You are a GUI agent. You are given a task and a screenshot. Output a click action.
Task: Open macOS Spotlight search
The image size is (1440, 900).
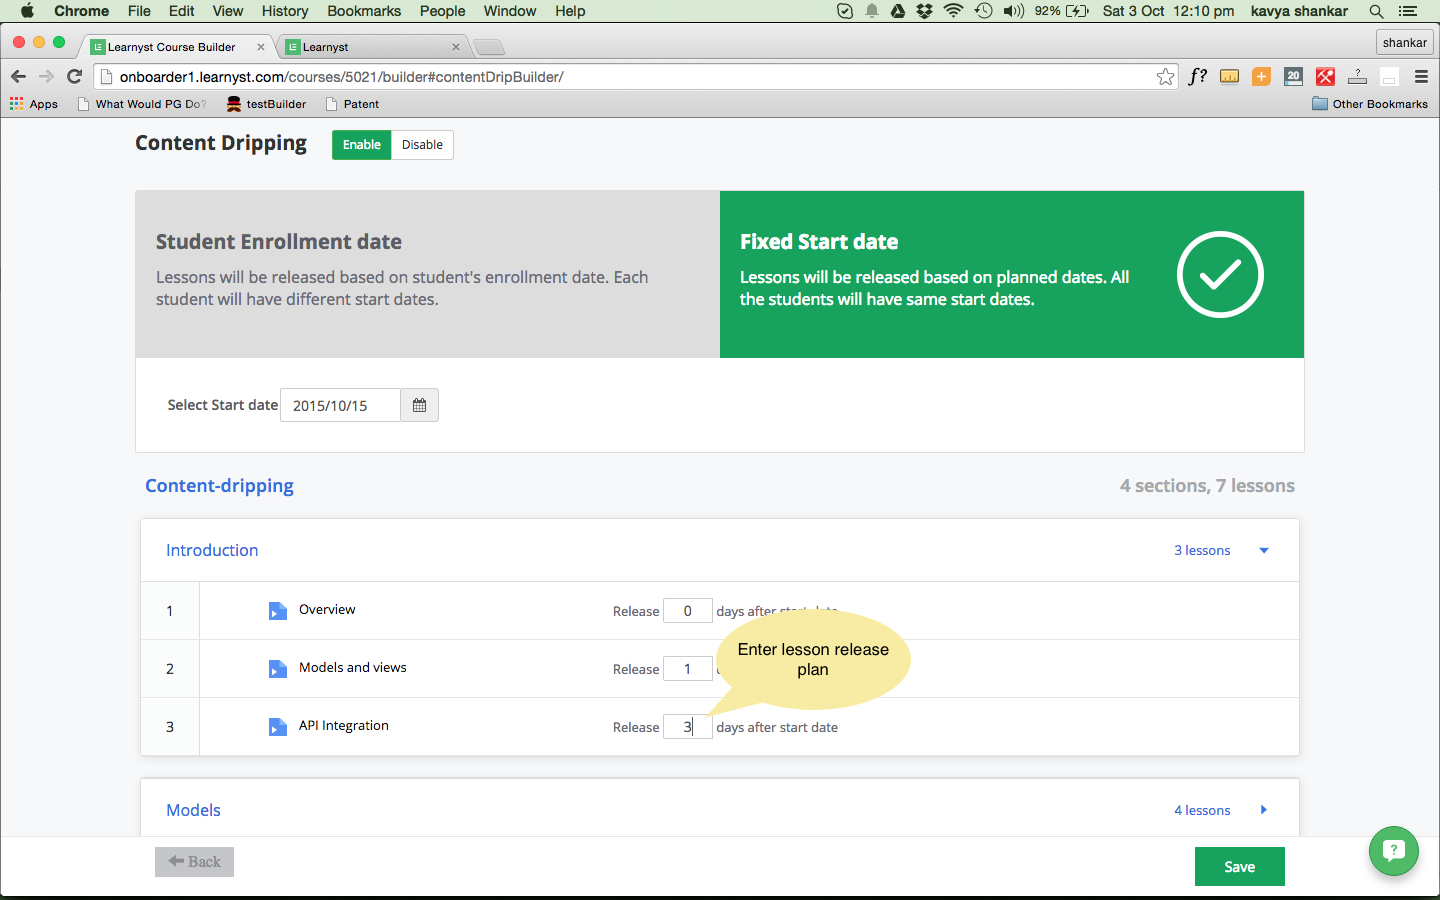pos(1376,11)
